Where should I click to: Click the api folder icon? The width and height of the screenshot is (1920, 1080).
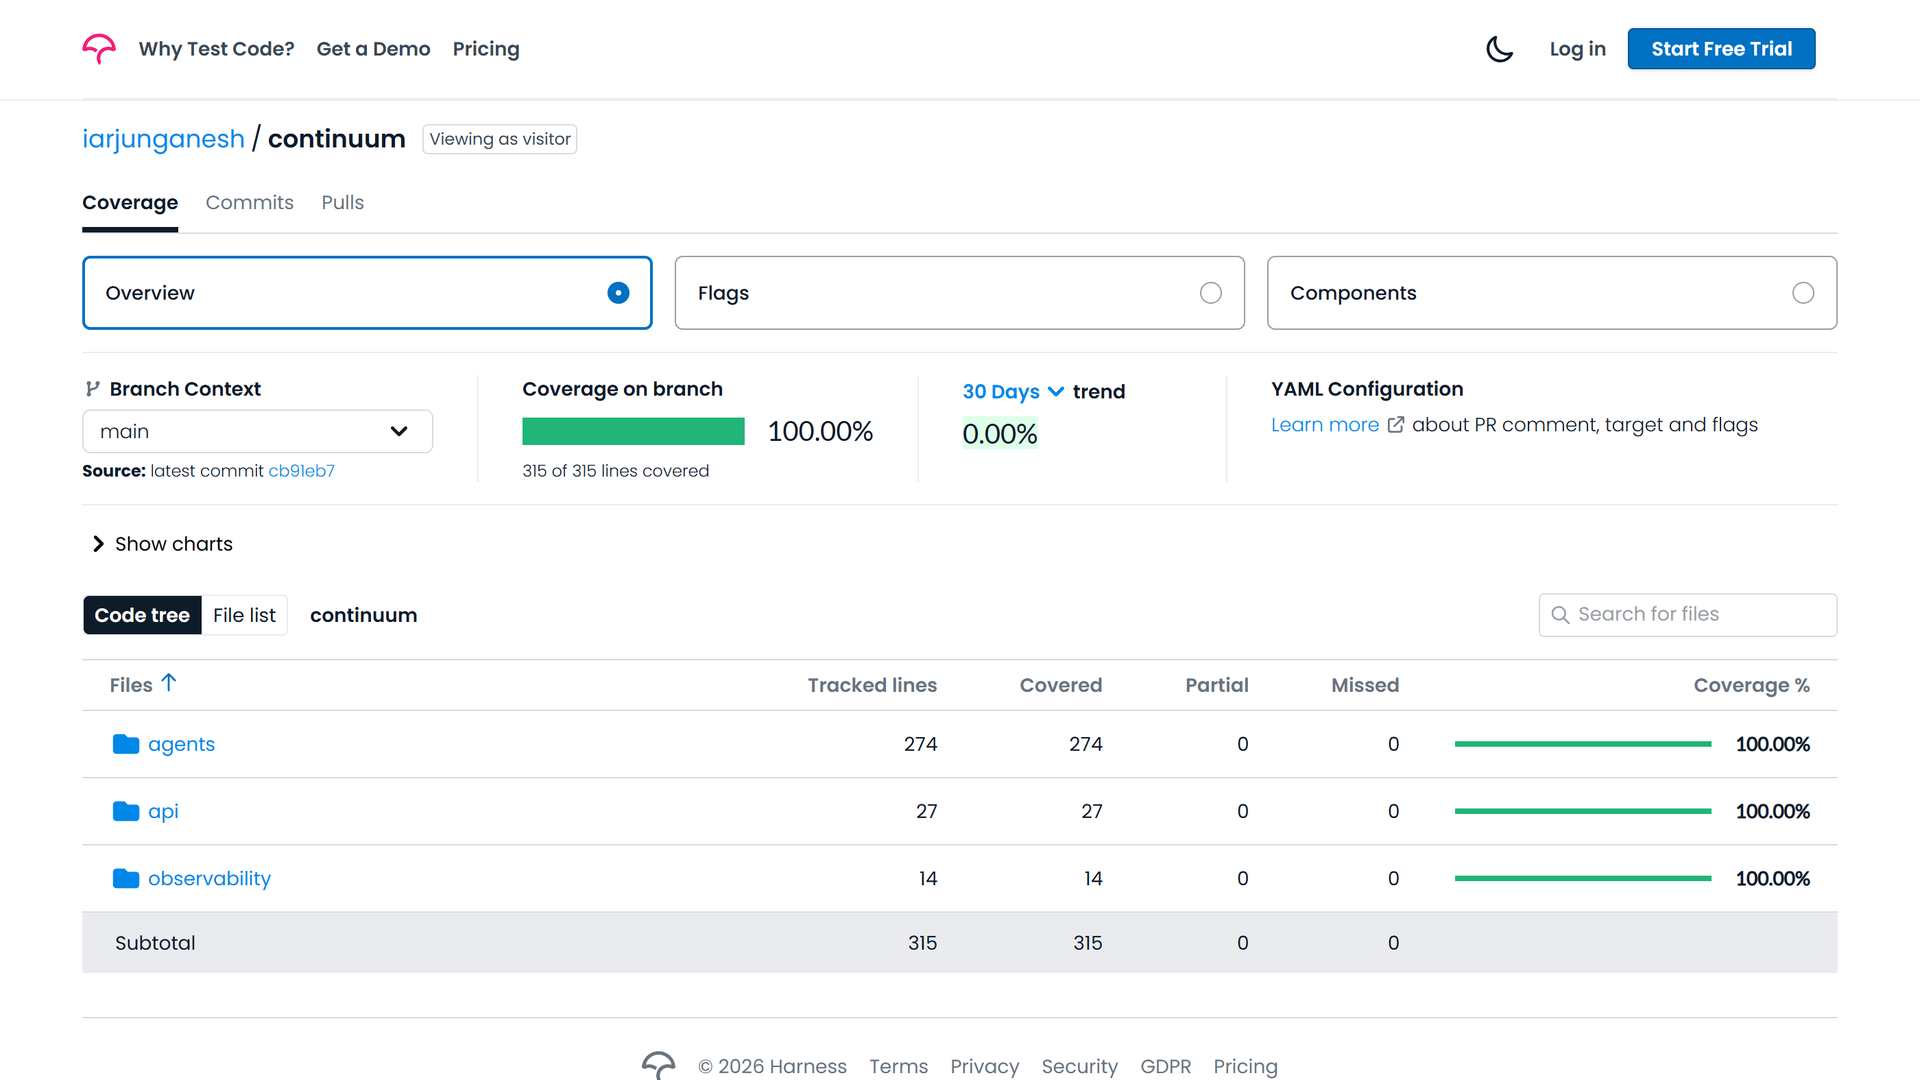[x=126, y=811]
